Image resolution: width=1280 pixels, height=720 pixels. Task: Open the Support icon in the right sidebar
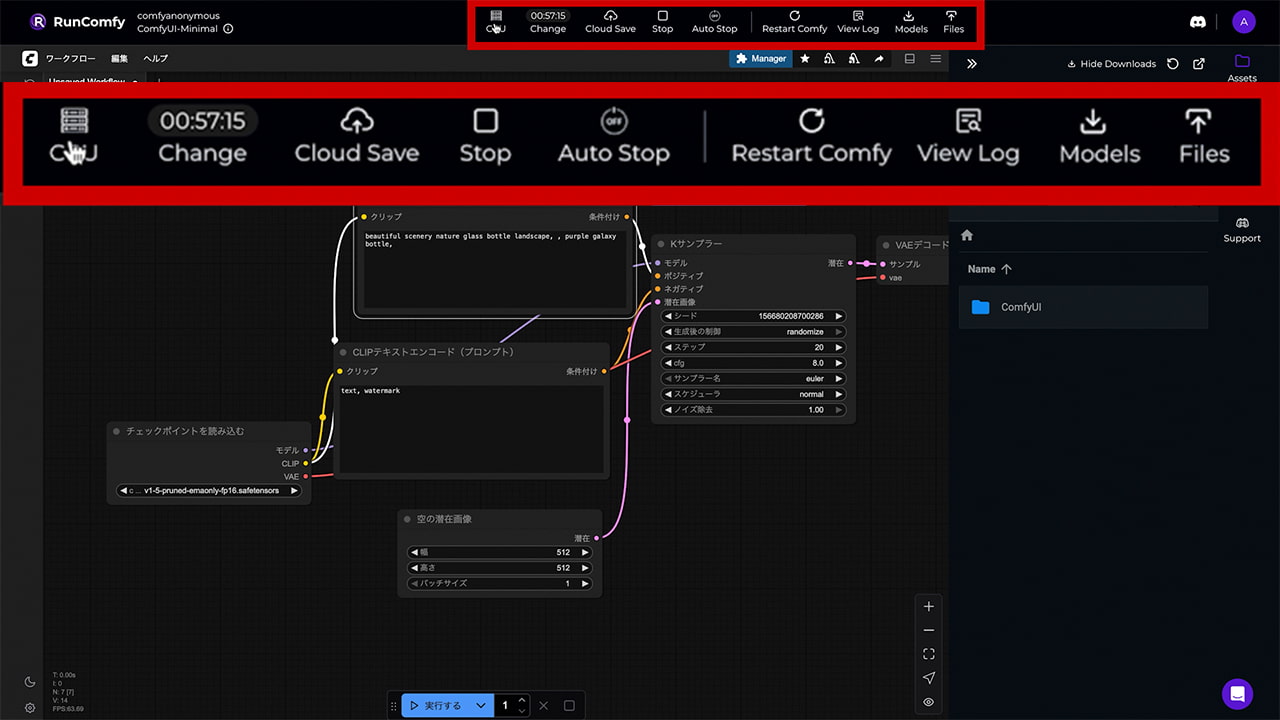tap(1242, 223)
